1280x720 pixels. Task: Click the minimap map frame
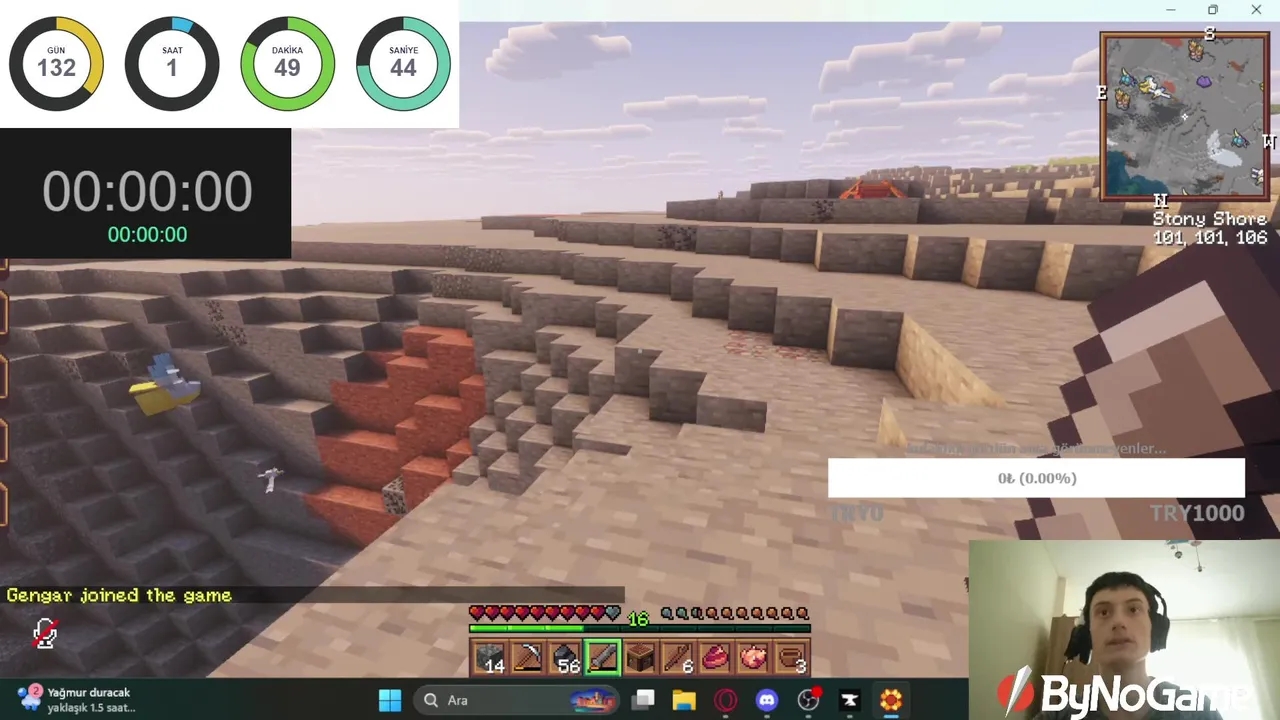click(1185, 116)
